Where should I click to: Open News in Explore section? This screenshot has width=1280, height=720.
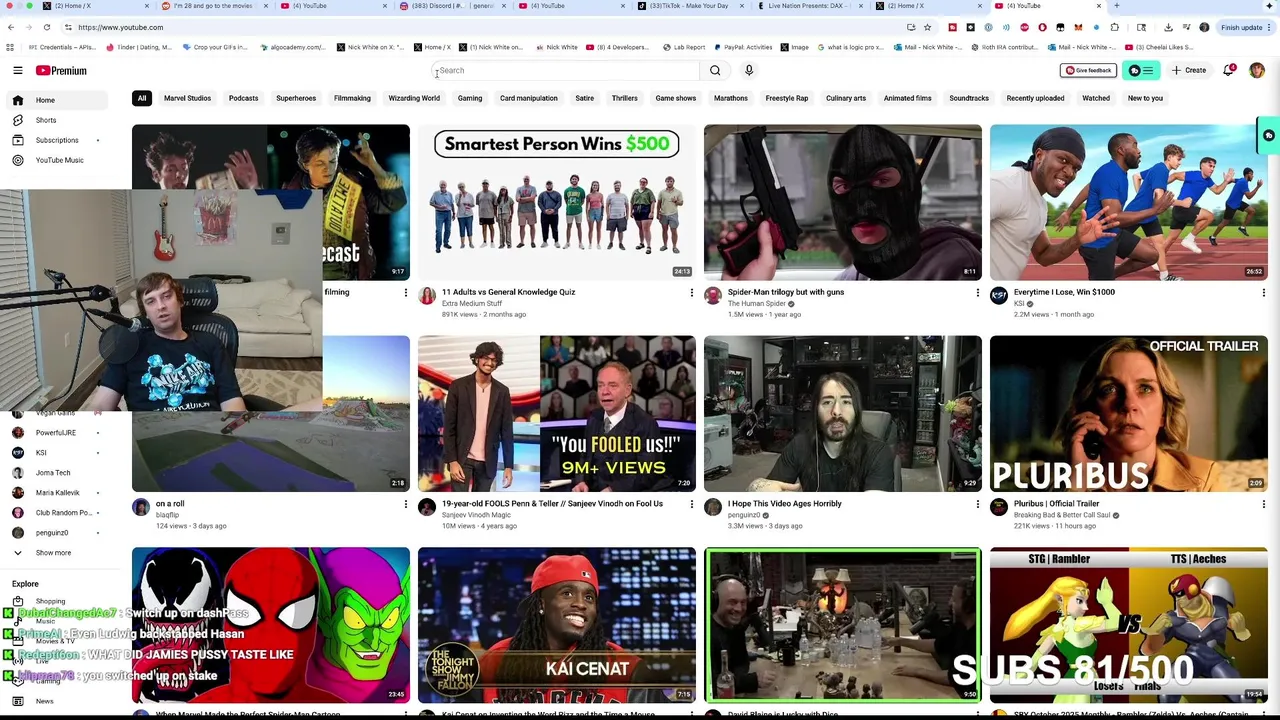coord(57,701)
